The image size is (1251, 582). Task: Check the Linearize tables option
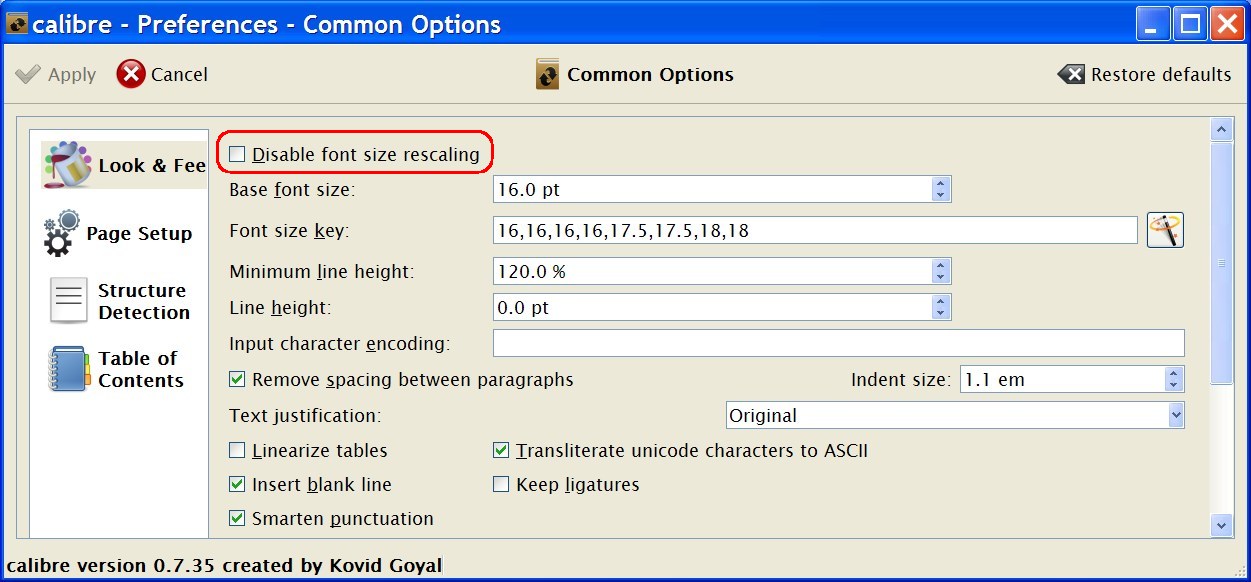point(237,450)
